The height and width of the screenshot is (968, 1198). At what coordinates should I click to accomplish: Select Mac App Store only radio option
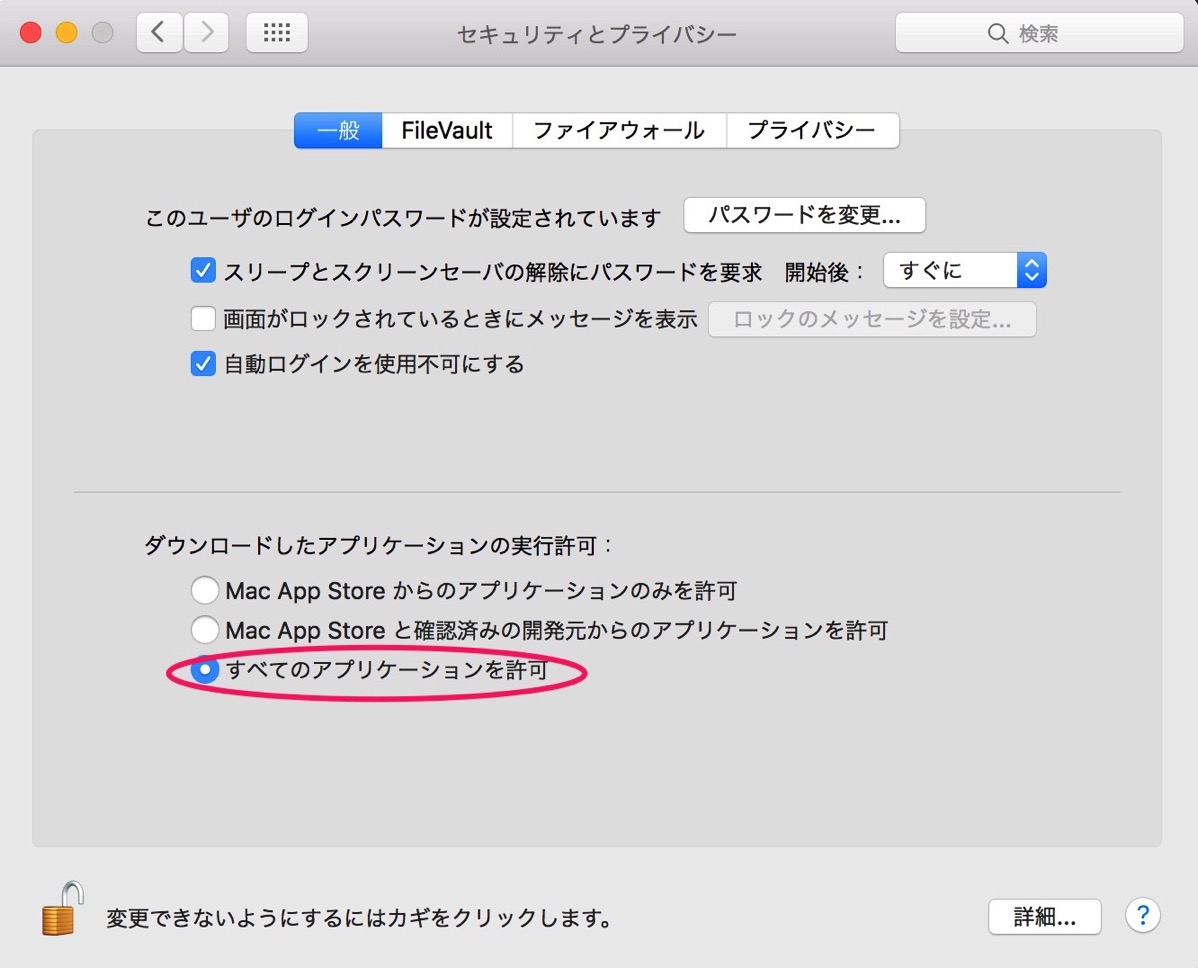[x=205, y=590]
